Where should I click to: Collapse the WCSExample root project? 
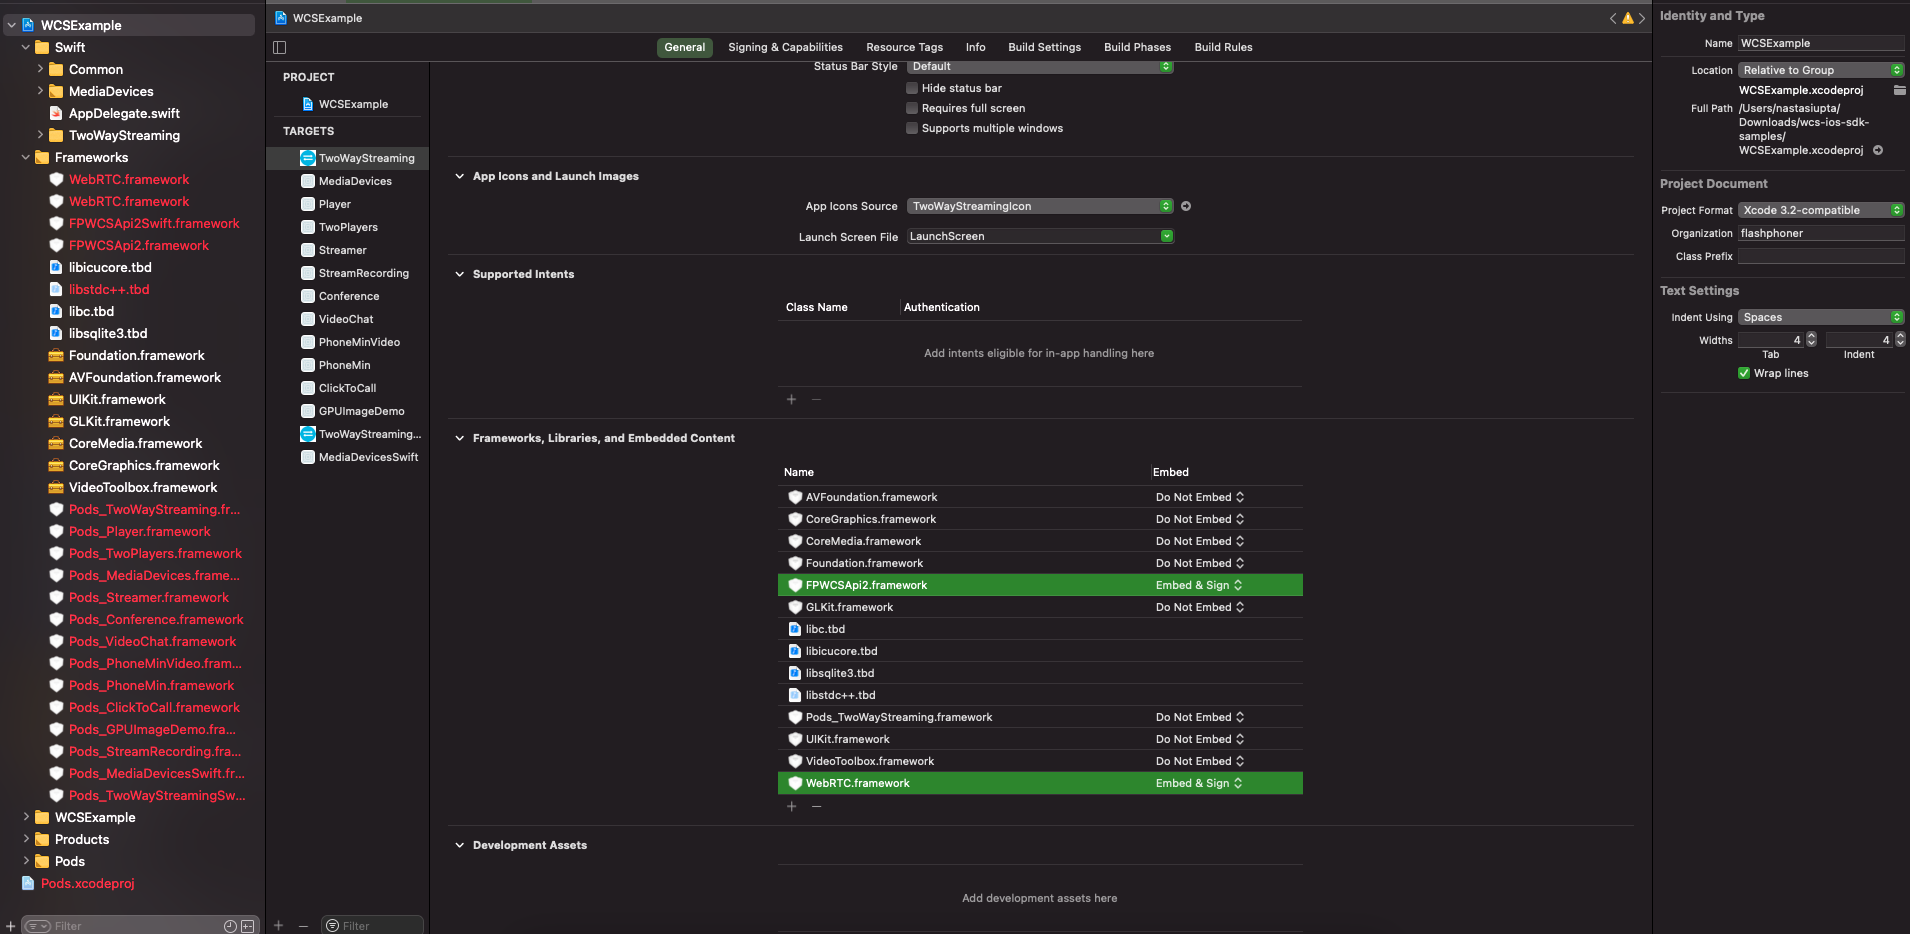(12, 25)
